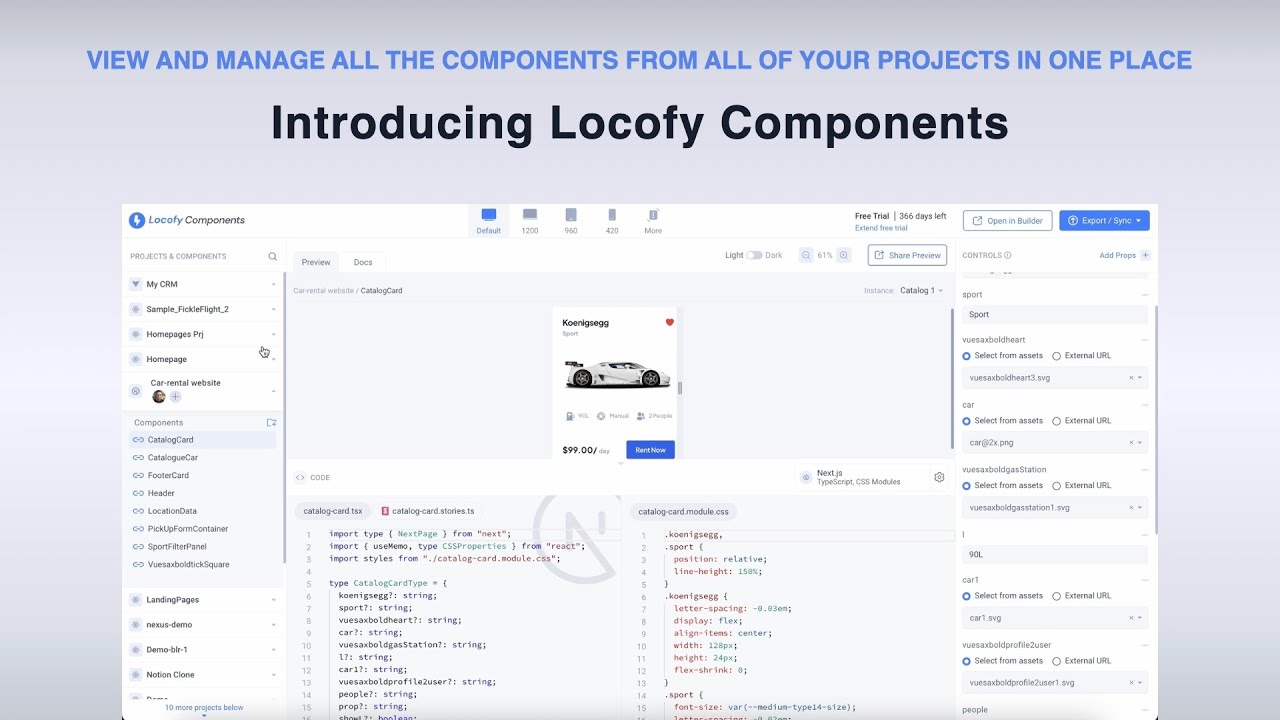Click the Car-rental website project icon
Image resolution: width=1280 pixels, height=720 pixels.
[x=136, y=391]
